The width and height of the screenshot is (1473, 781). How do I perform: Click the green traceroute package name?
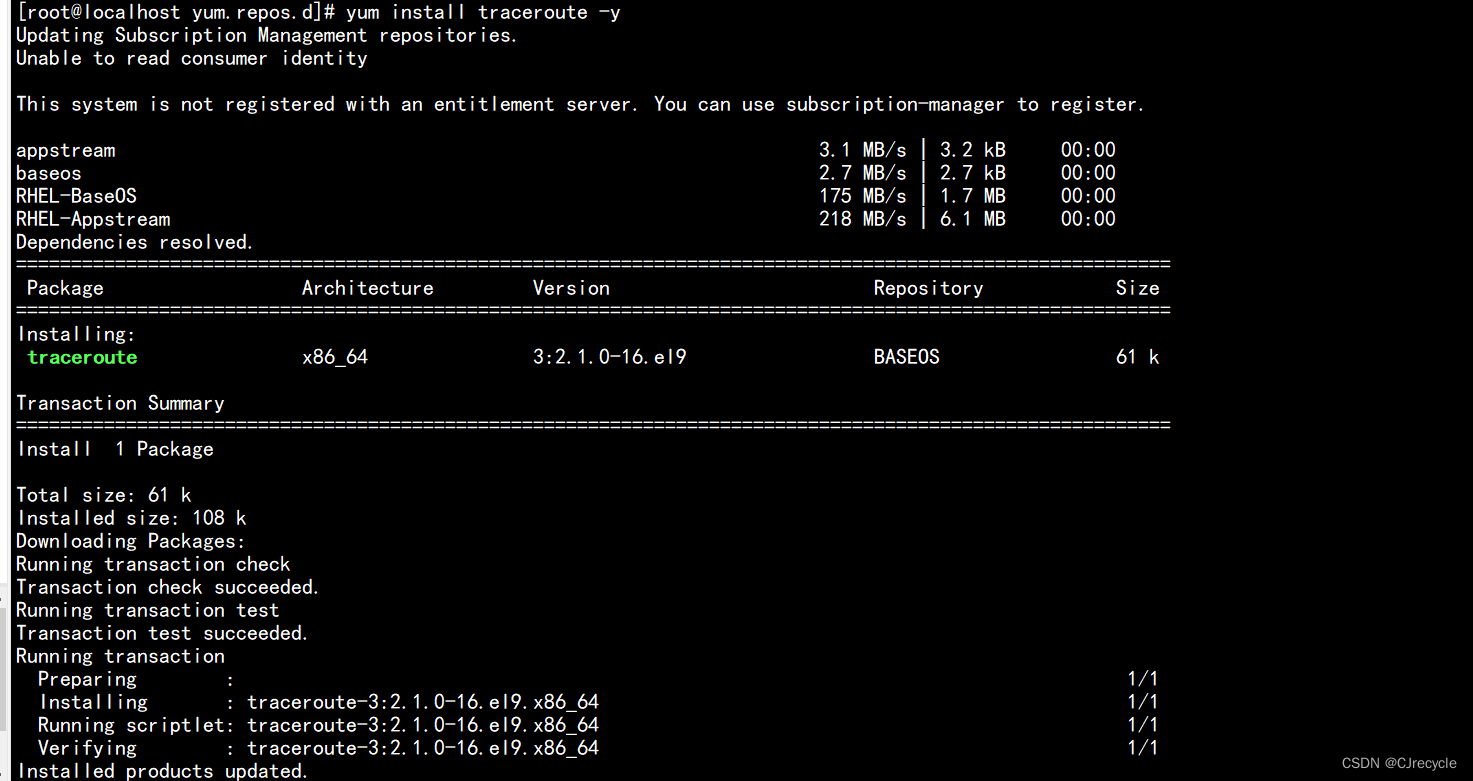point(82,357)
